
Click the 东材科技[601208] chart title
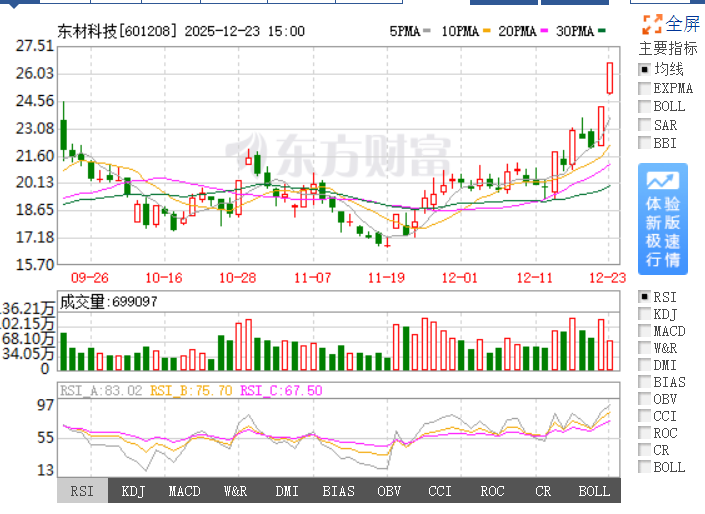point(117,31)
